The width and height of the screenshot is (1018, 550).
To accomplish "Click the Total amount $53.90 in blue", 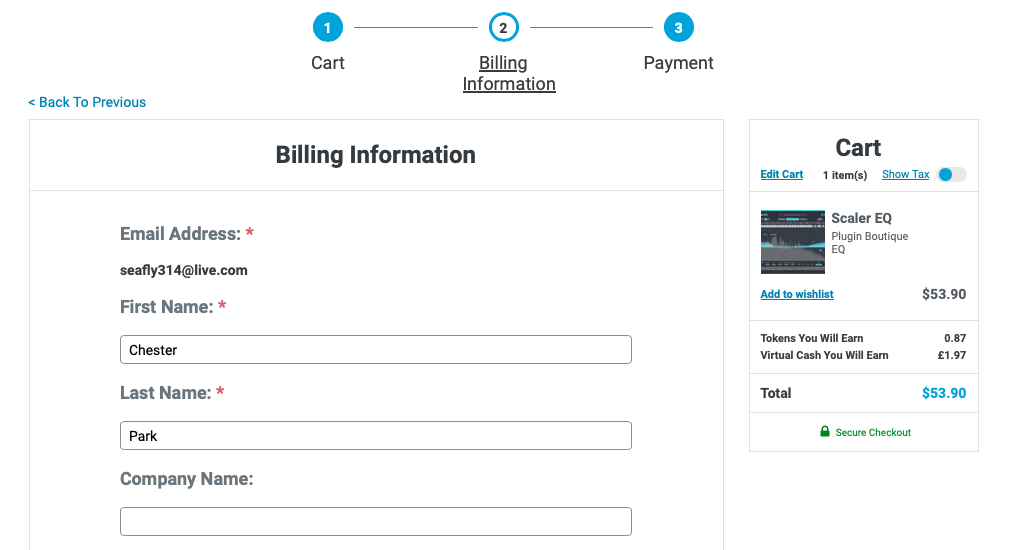I will pos(944,393).
